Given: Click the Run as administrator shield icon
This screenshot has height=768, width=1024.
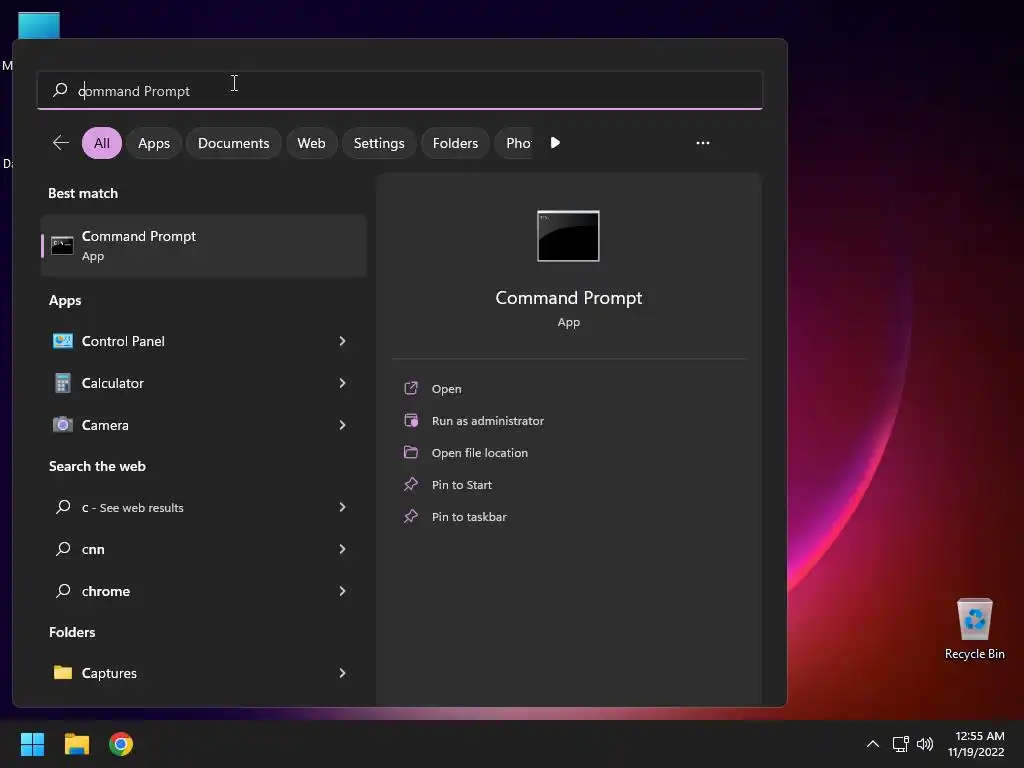Looking at the screenshot, I should coord(411,420).
